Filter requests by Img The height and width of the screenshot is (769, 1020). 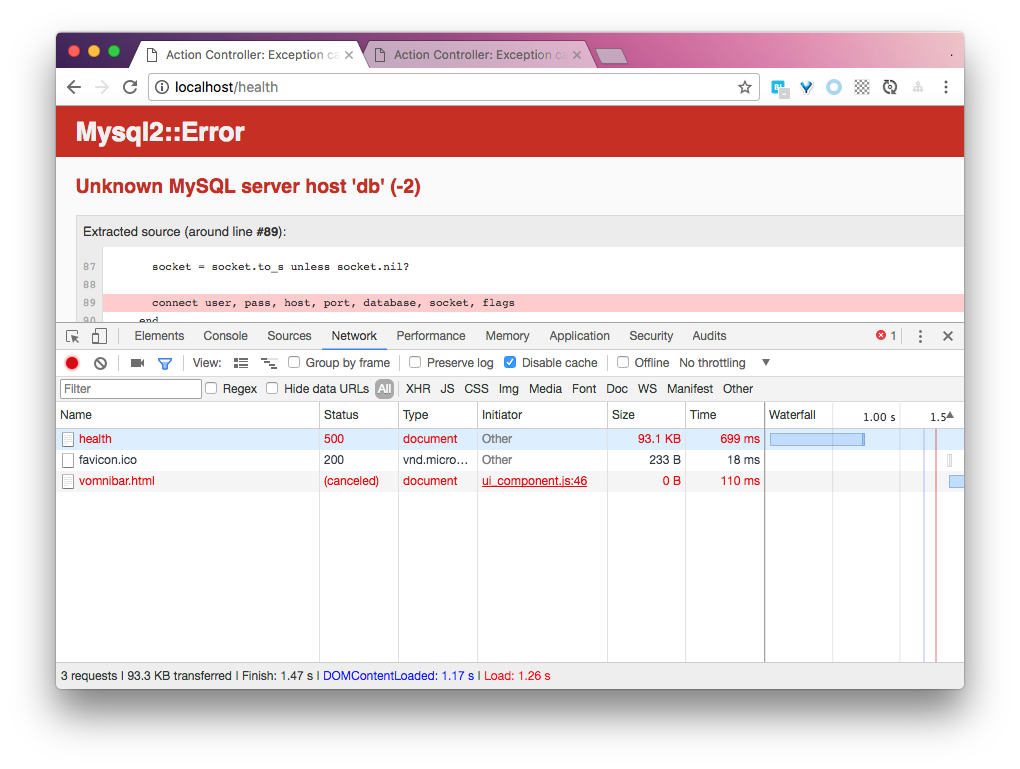point(509,389)
